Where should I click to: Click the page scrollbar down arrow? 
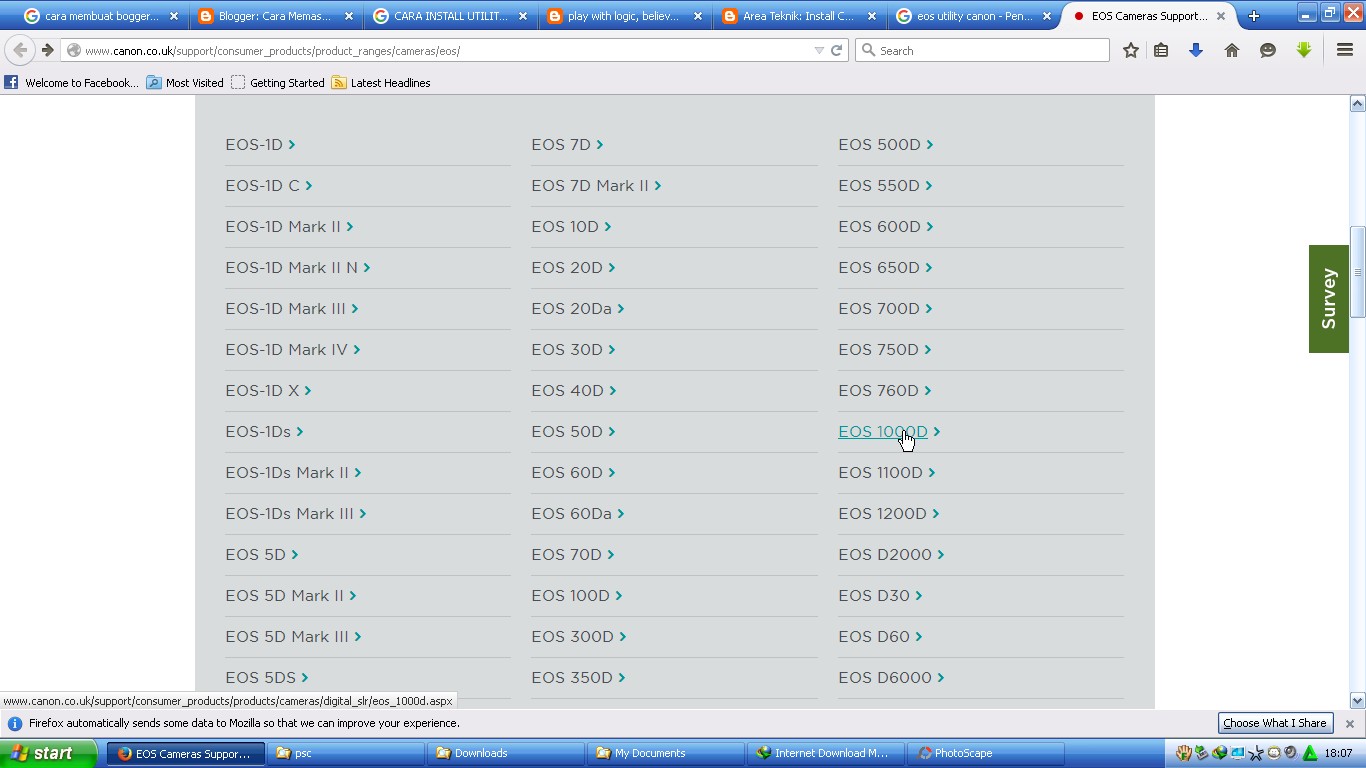(1357, 701)
